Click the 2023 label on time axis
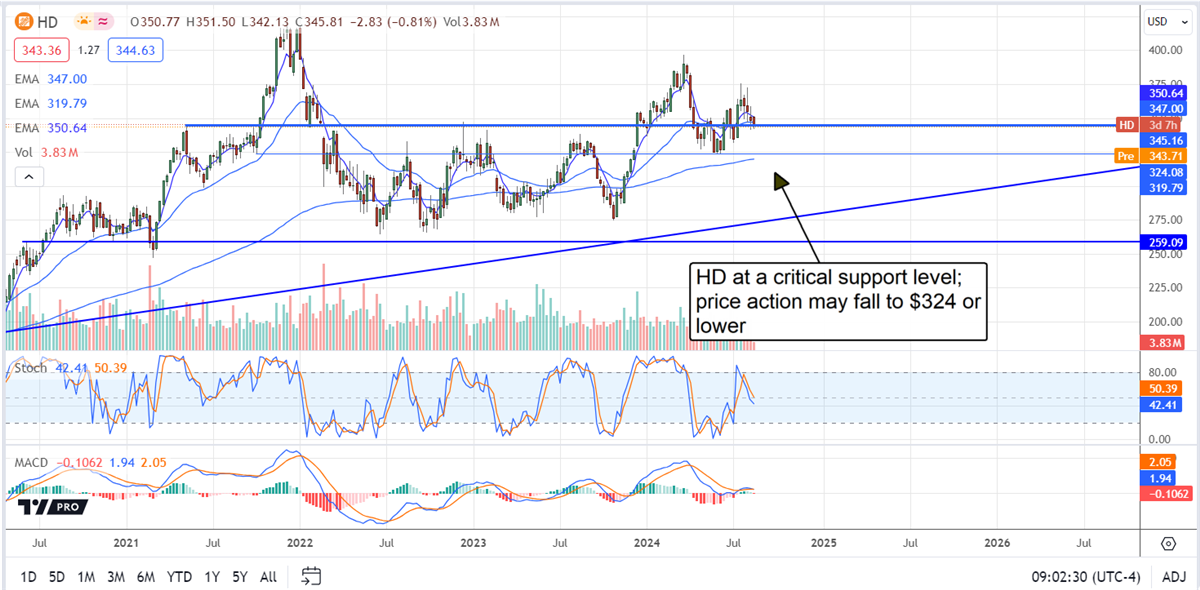 473,543
